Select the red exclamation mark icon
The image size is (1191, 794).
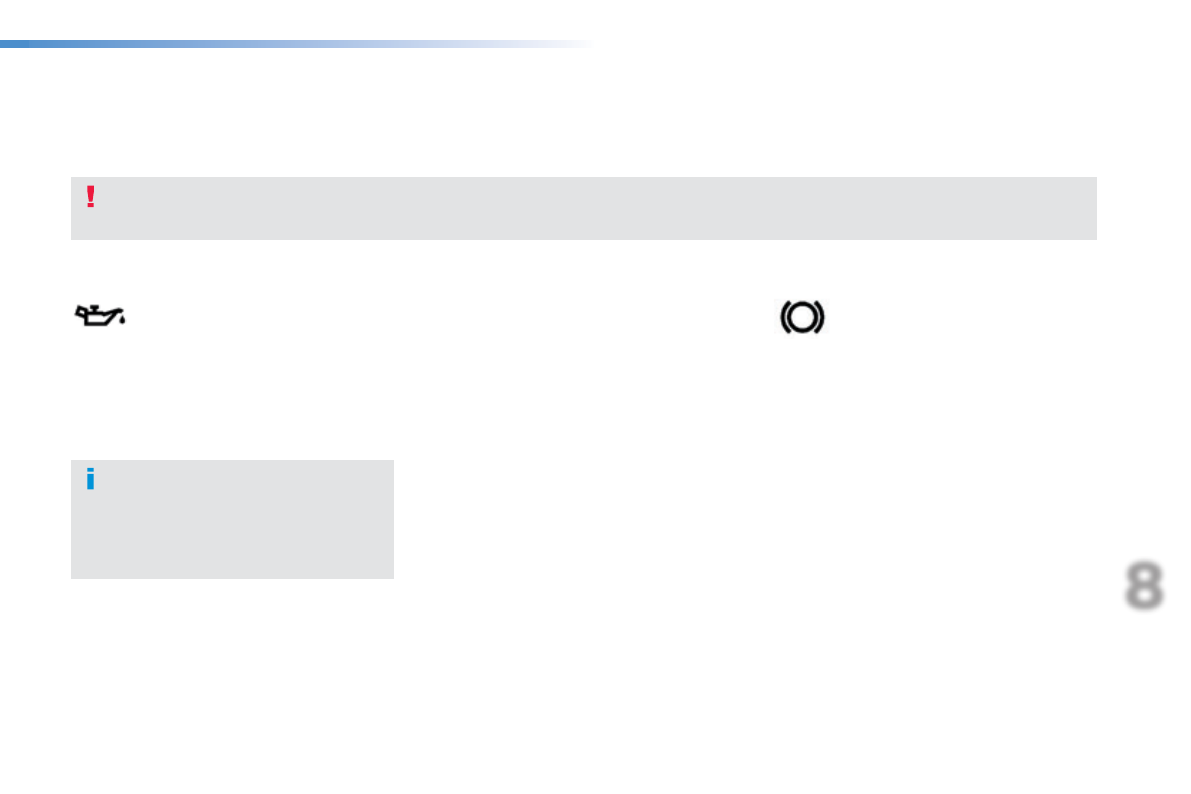90,197
